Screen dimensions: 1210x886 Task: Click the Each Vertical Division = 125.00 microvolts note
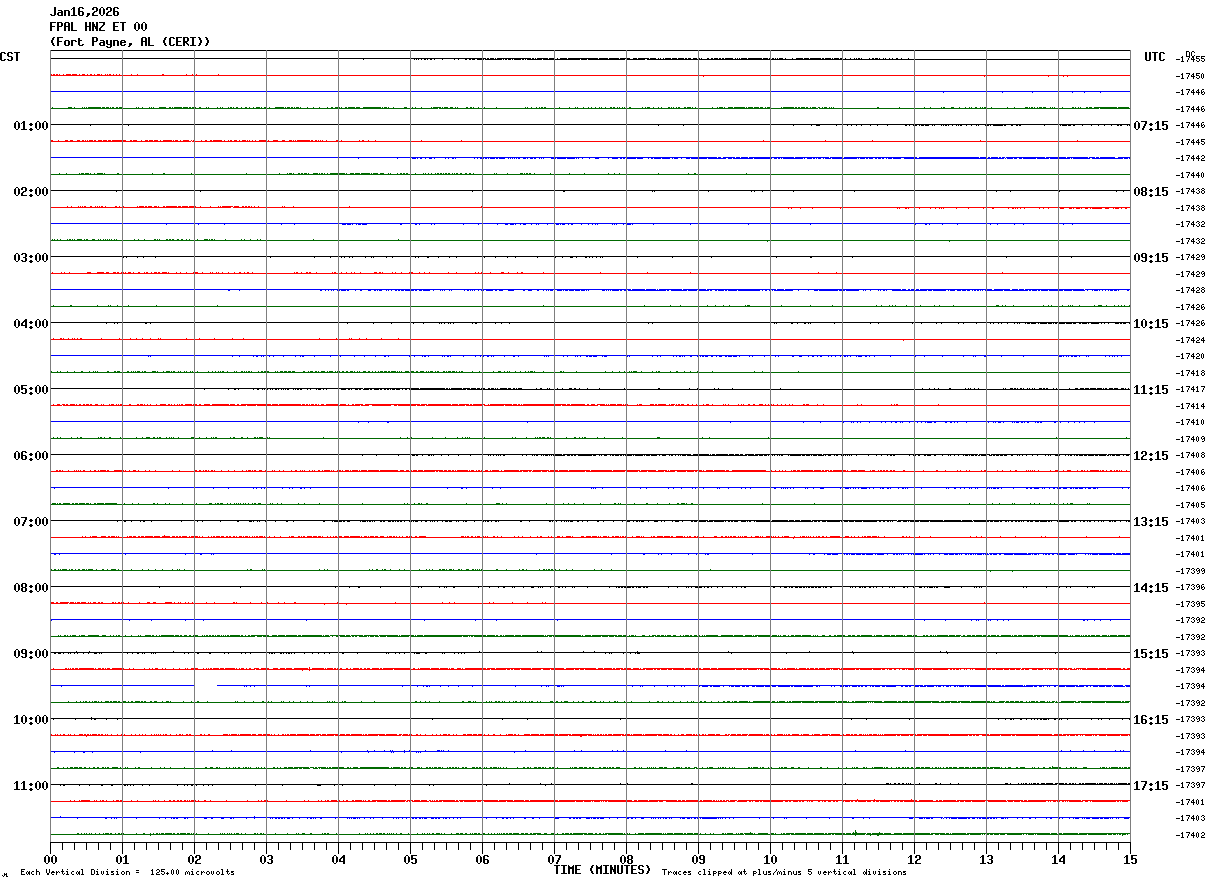tap(127, 872)
